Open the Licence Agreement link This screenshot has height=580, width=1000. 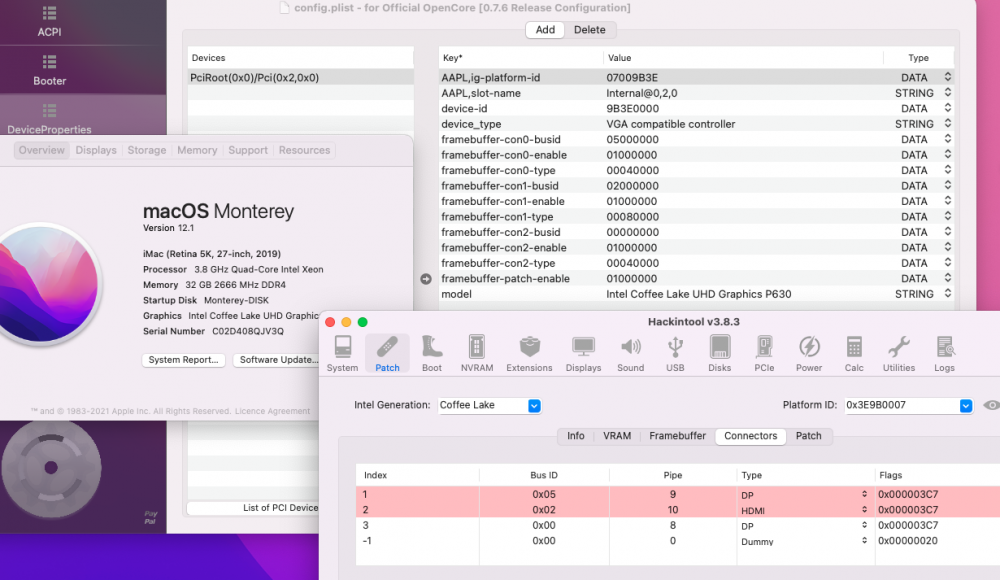272,411
